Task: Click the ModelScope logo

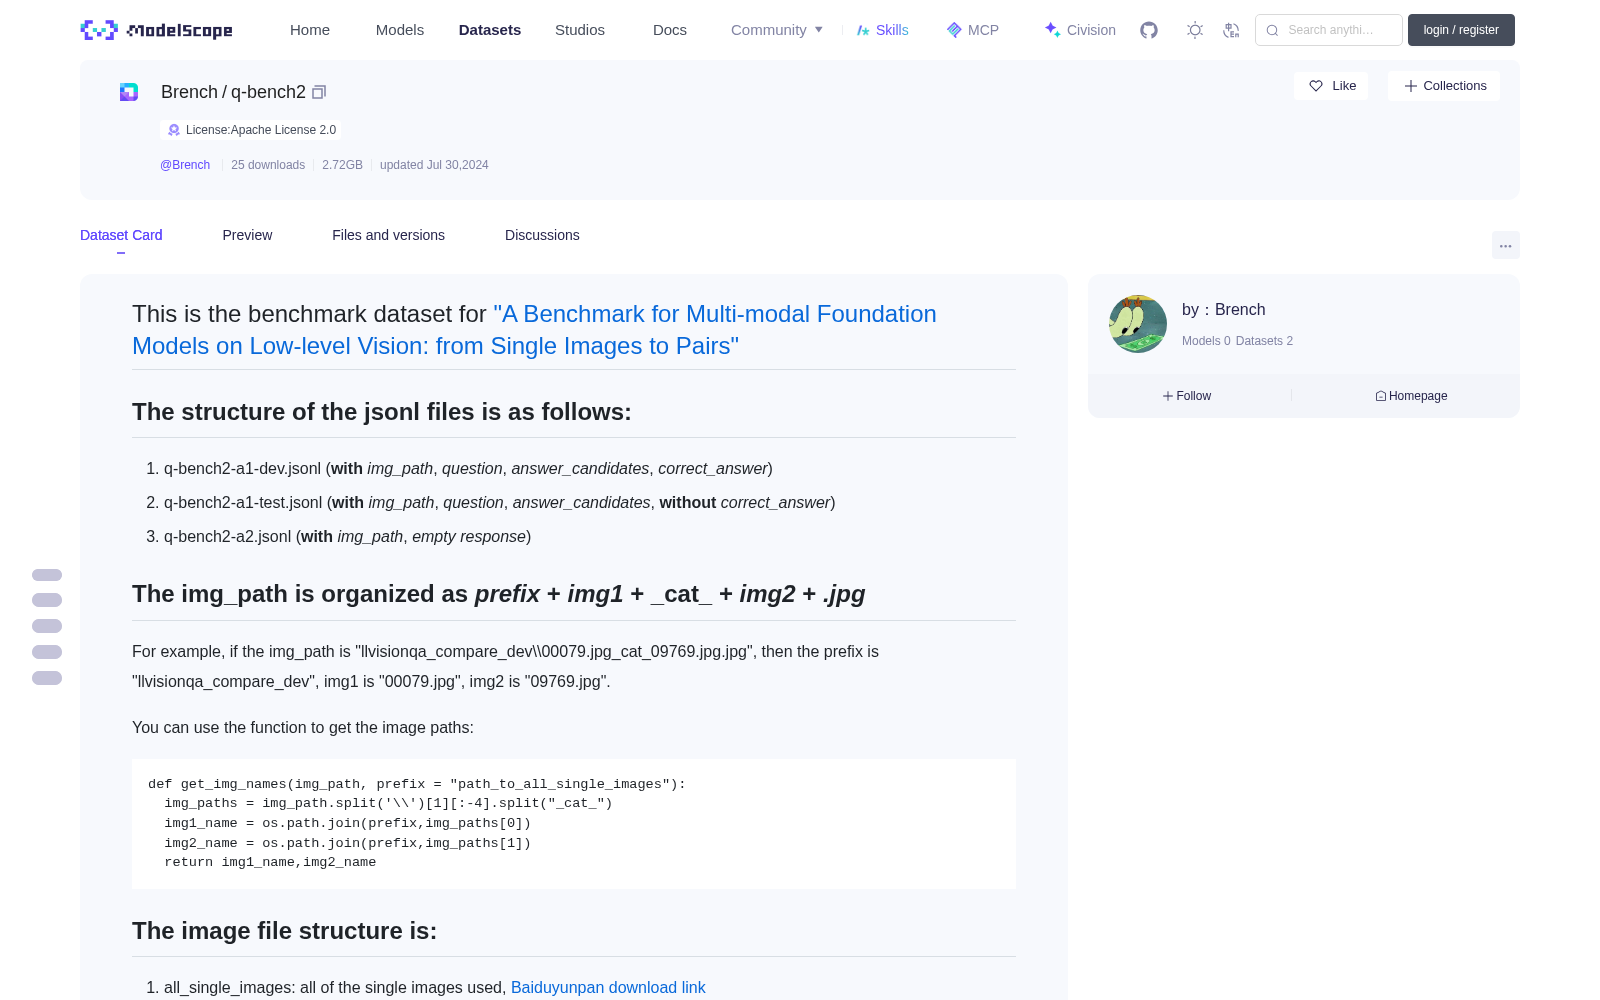Action: pyautogui.click(x=156, y=30)
